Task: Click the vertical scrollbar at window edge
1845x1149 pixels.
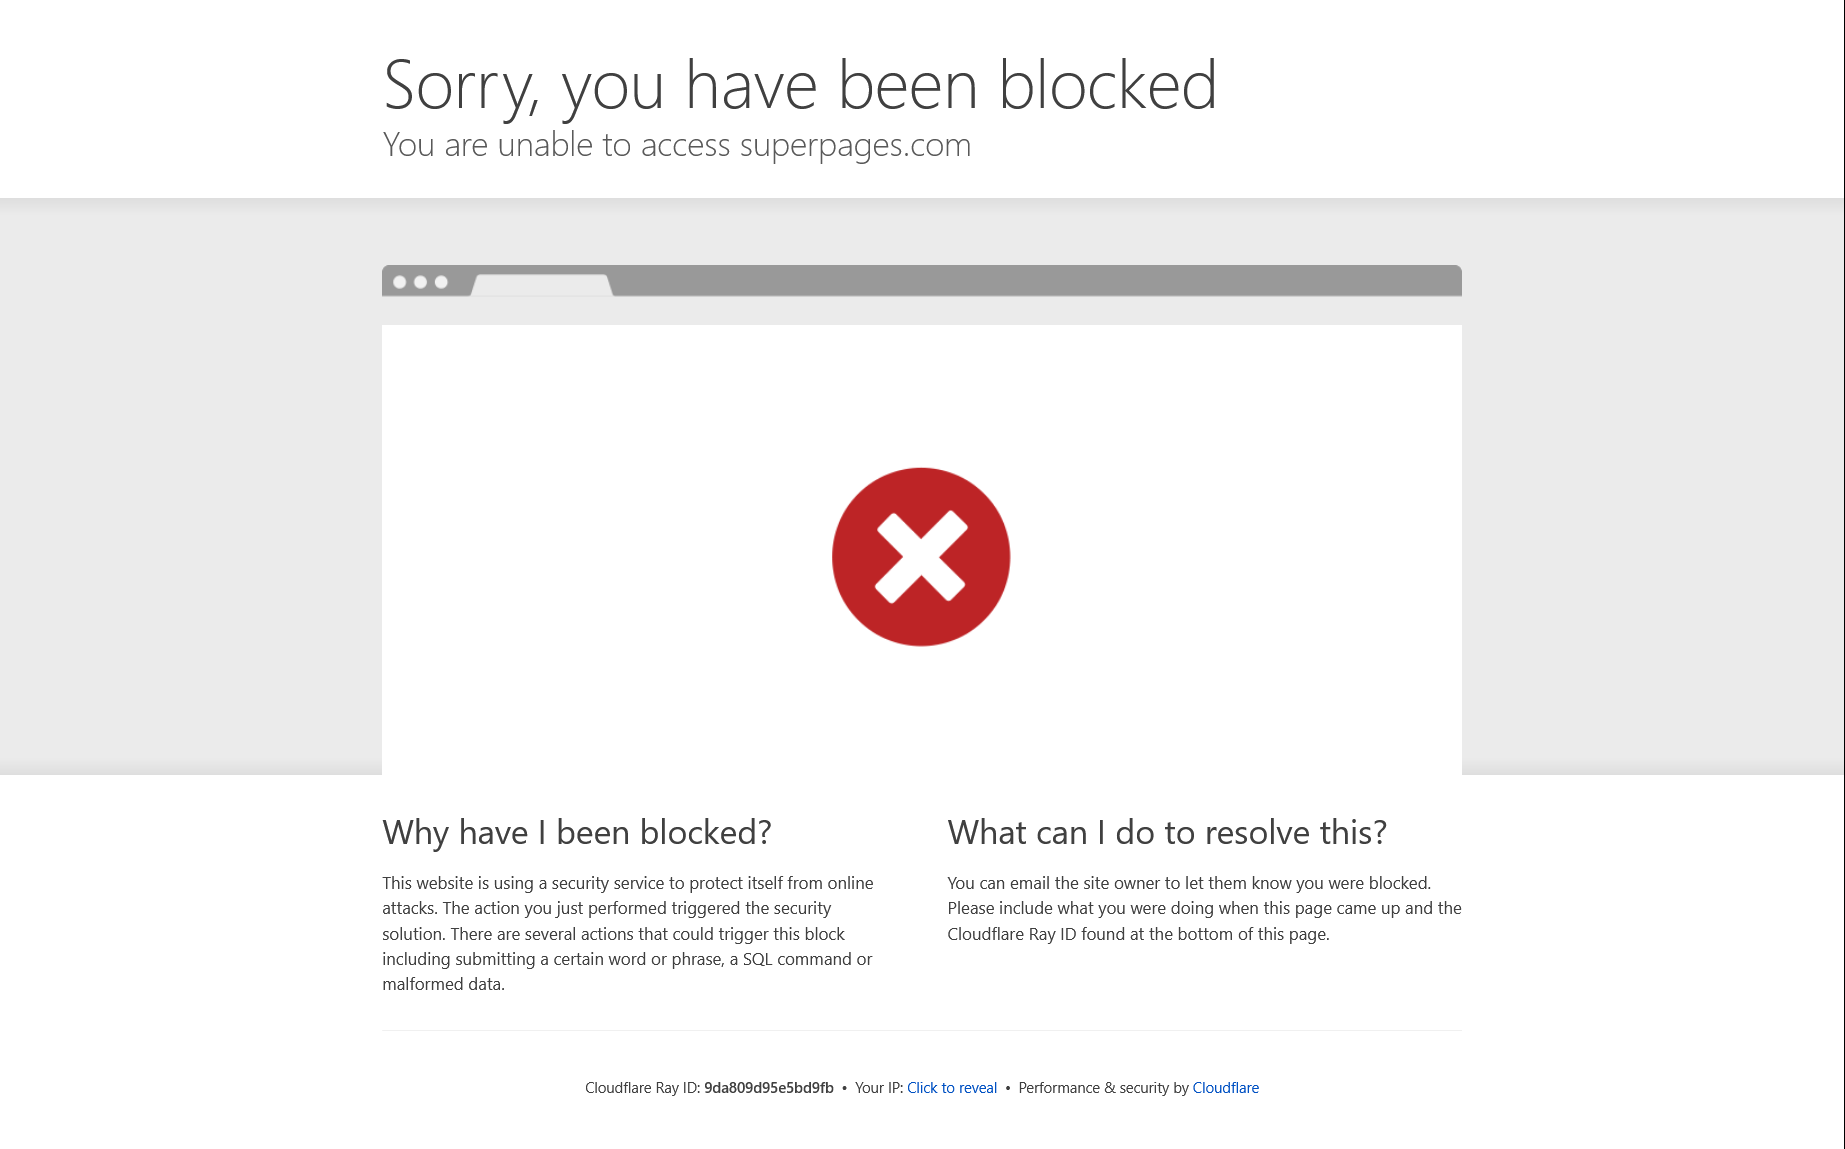Action: click(1844, 574)
